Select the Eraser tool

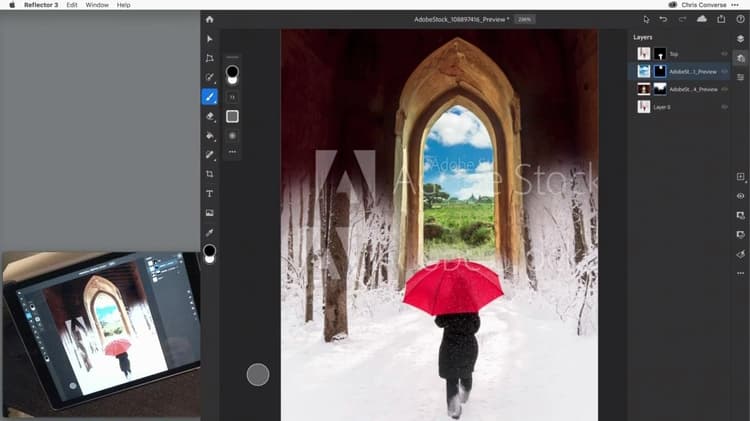(x=210, y=116)
